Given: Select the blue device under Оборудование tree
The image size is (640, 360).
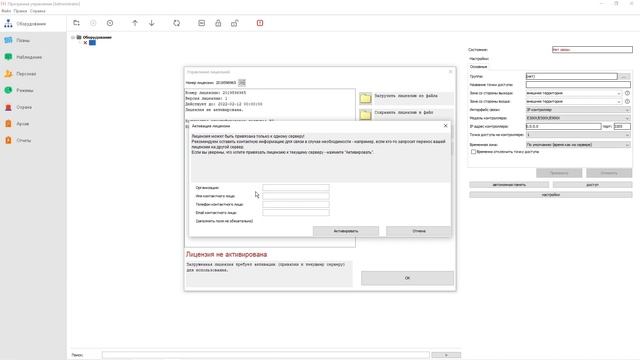Looking at the screenshot, I should click(x=93, y=42).
